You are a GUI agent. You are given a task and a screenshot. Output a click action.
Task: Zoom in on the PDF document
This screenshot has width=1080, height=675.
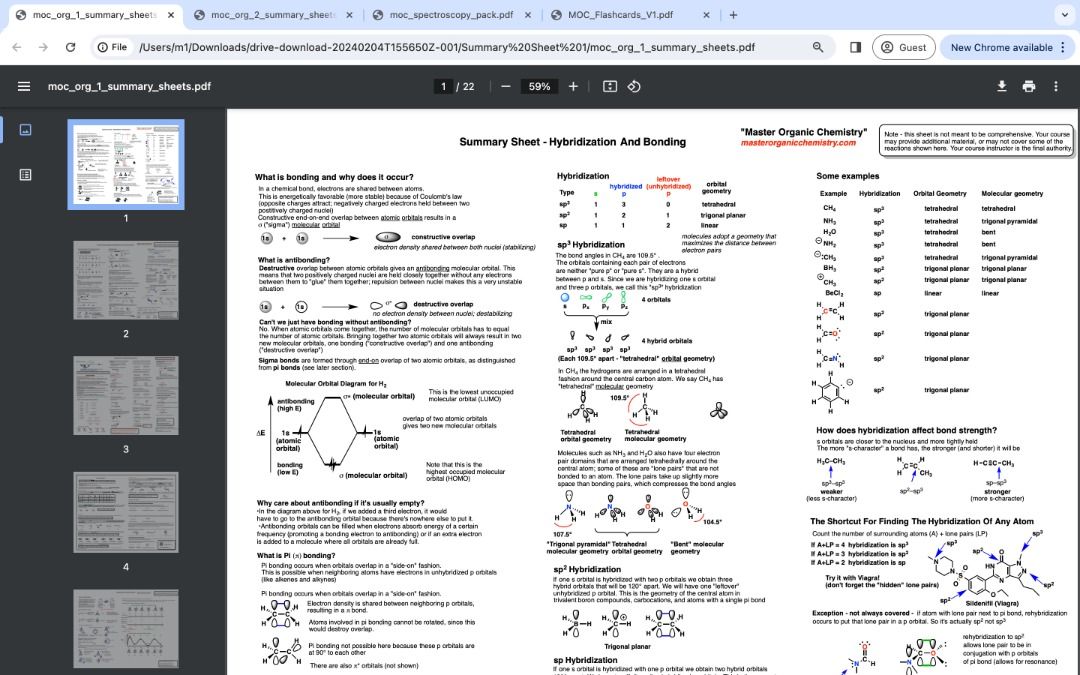[572, 86]
